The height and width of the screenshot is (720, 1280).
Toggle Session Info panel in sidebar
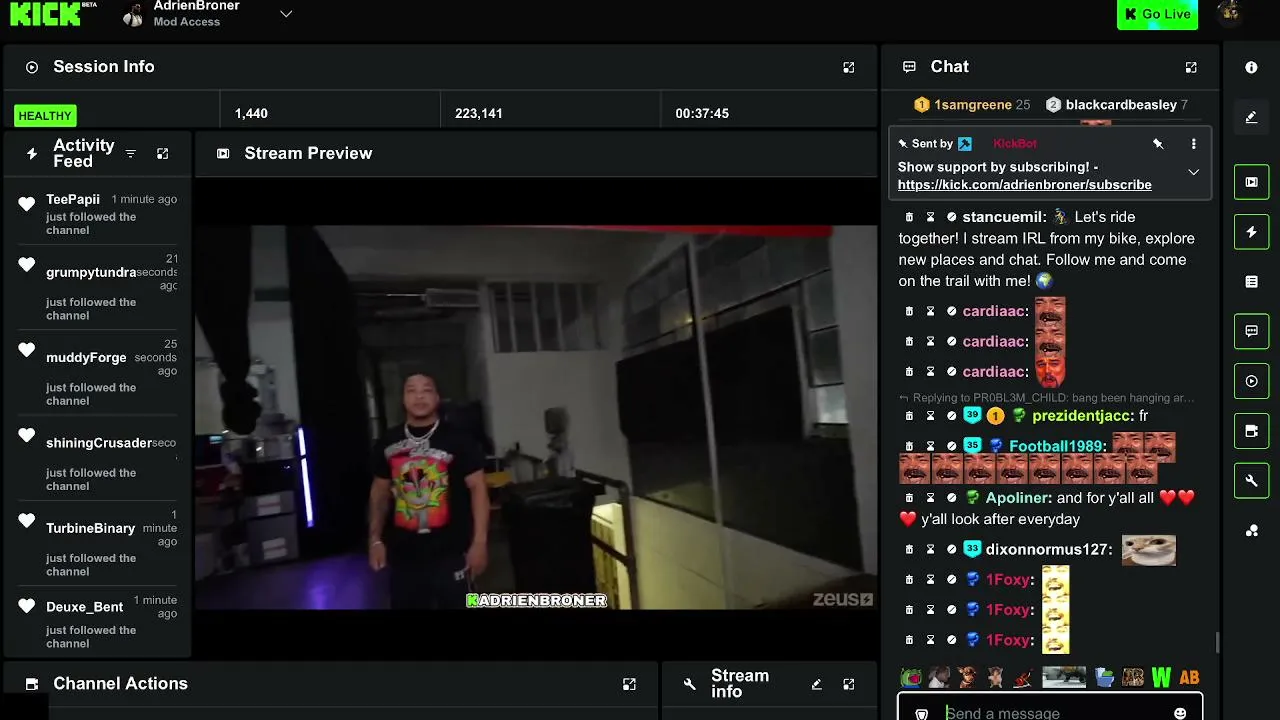[x=1251, y=381]
